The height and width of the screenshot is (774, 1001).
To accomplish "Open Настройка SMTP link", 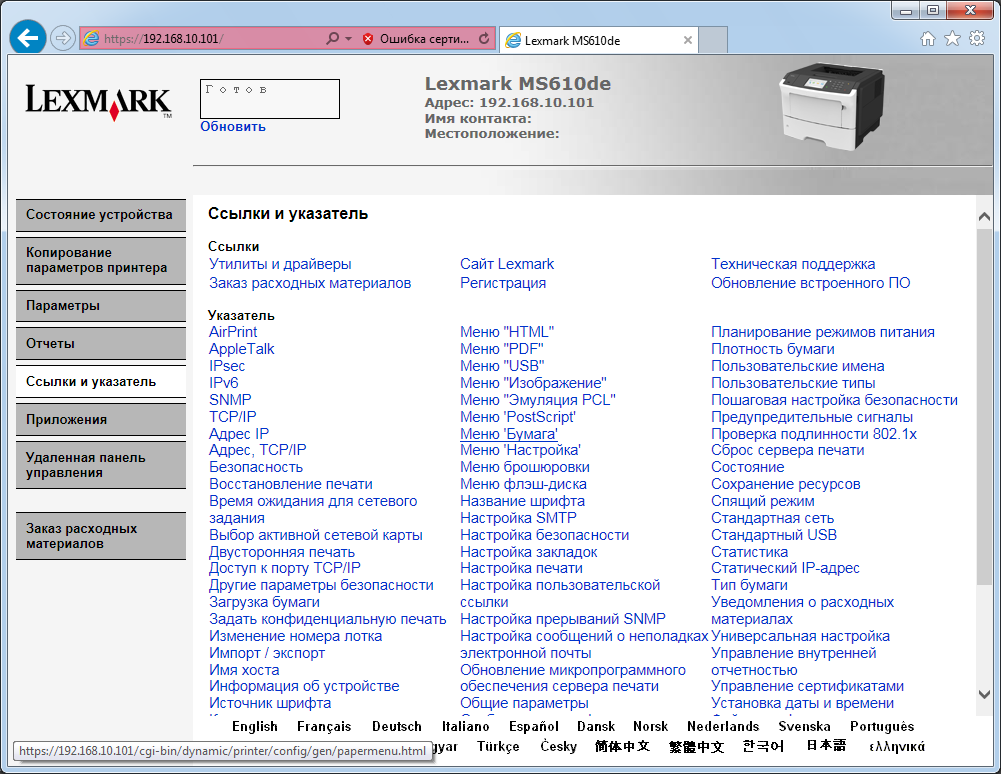I will [518, 518].
